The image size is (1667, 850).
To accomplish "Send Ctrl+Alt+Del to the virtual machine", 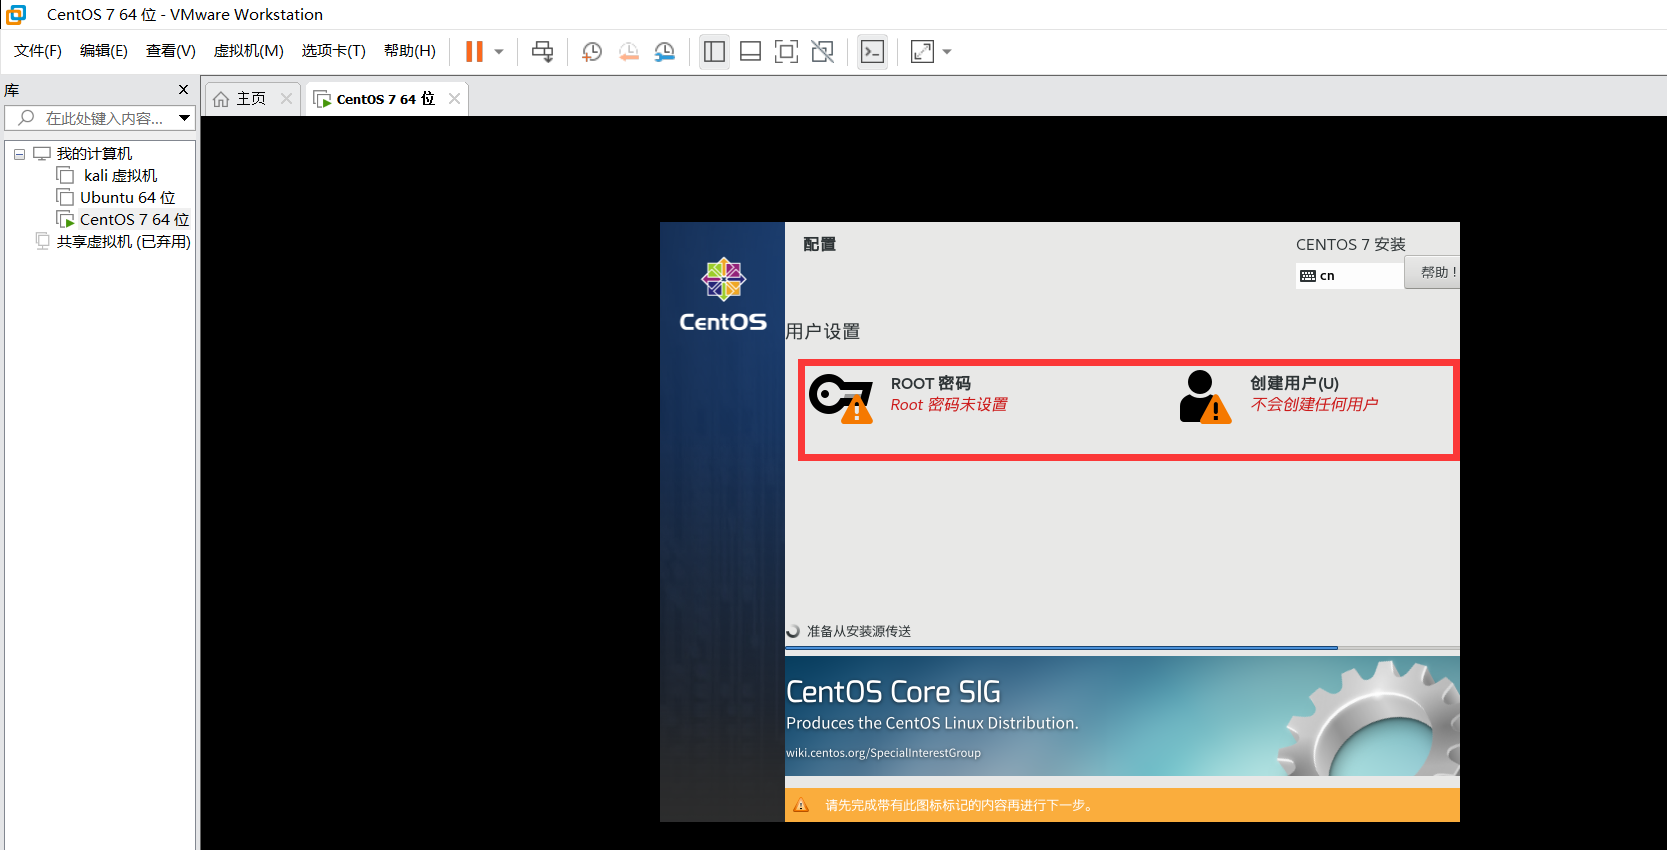I will (543, 51).
